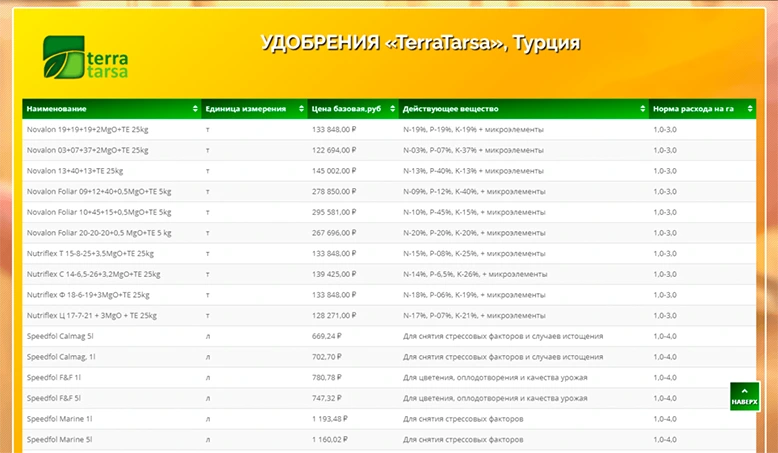The image size is (778, 453).
Task: Sort by Единица измерения column arrows
Action: pyautogui.click(x=301, y=109)
